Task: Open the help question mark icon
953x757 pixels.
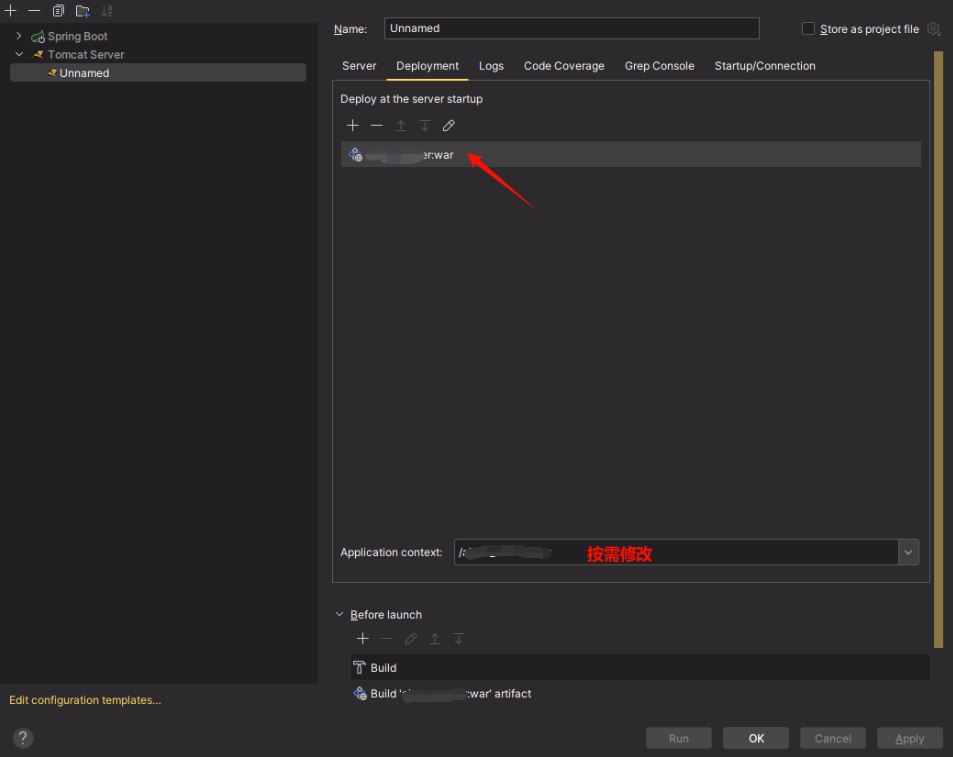Action: click(x=23, y=738)
